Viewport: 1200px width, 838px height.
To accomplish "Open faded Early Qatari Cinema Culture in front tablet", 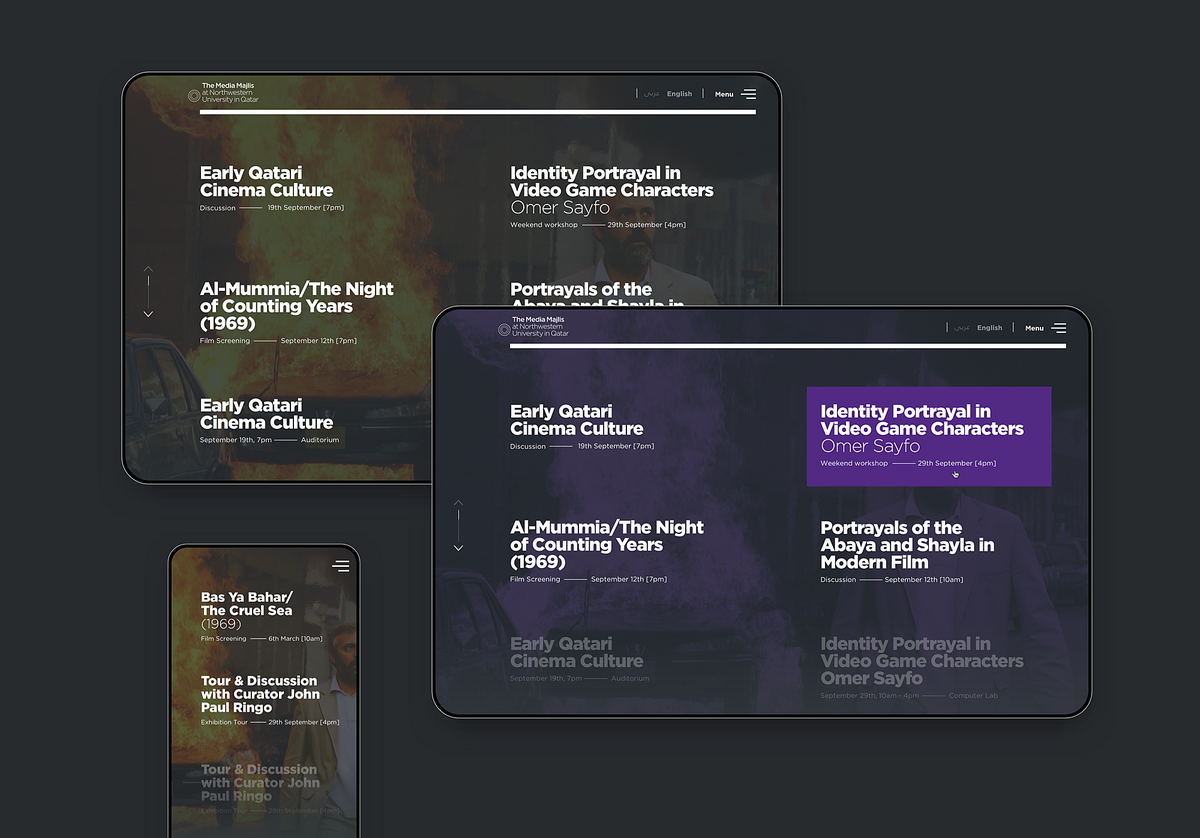I will pos(580,659).
